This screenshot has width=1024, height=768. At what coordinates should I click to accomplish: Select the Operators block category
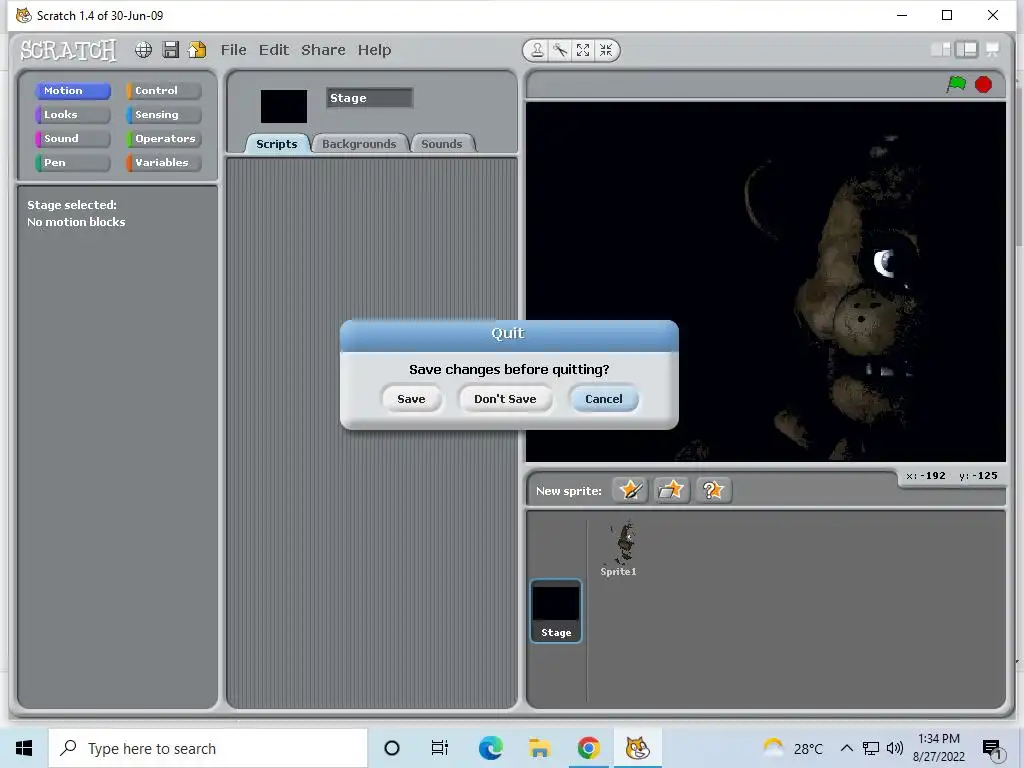coord(164,138)
